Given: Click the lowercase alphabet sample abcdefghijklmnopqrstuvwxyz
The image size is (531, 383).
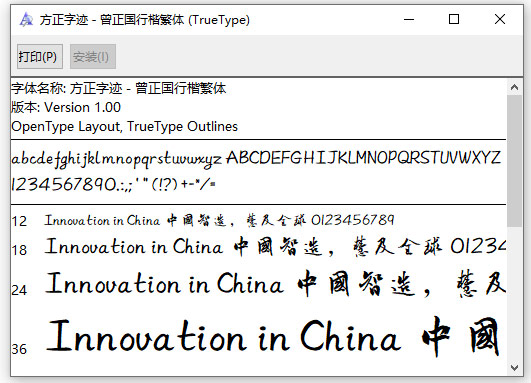Looking at the screenshot, I should (116, 159).
